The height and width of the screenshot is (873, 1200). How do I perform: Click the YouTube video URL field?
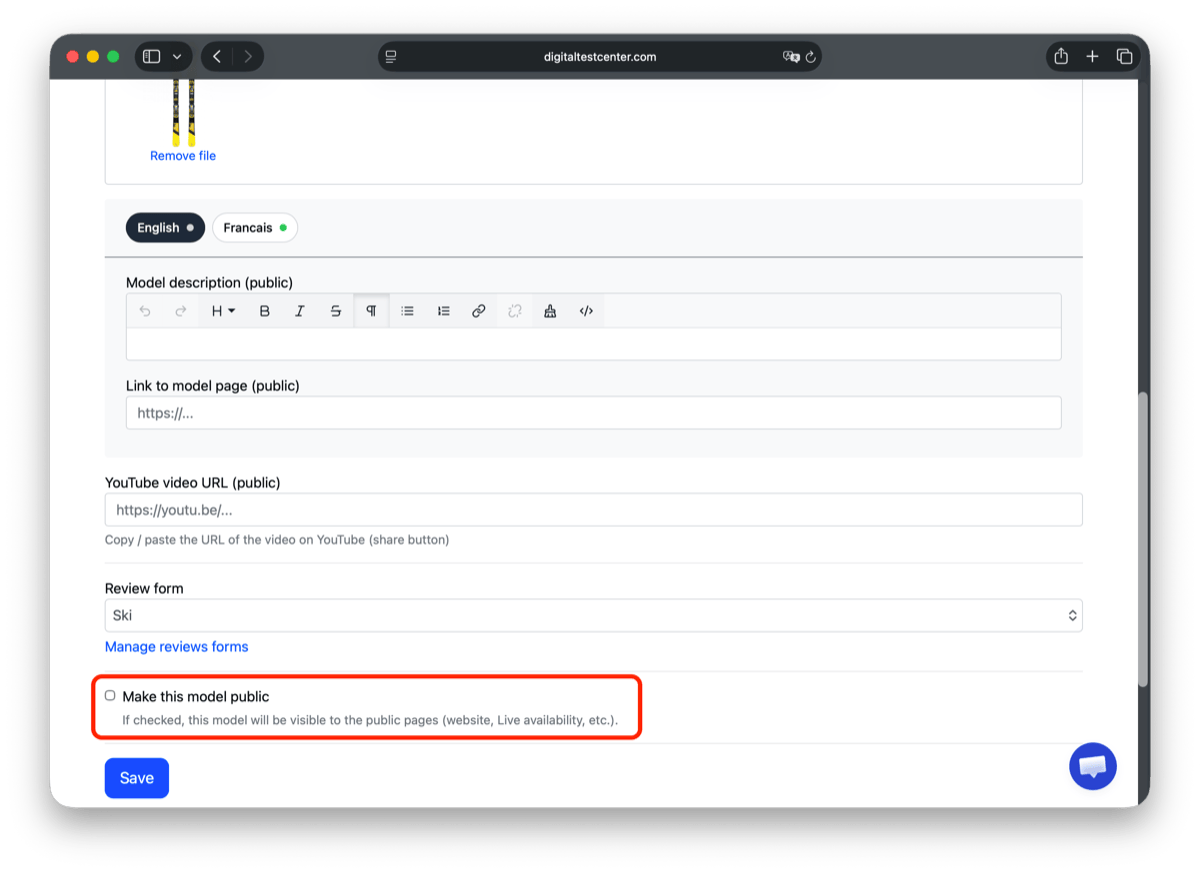click(x=593, y=510)
